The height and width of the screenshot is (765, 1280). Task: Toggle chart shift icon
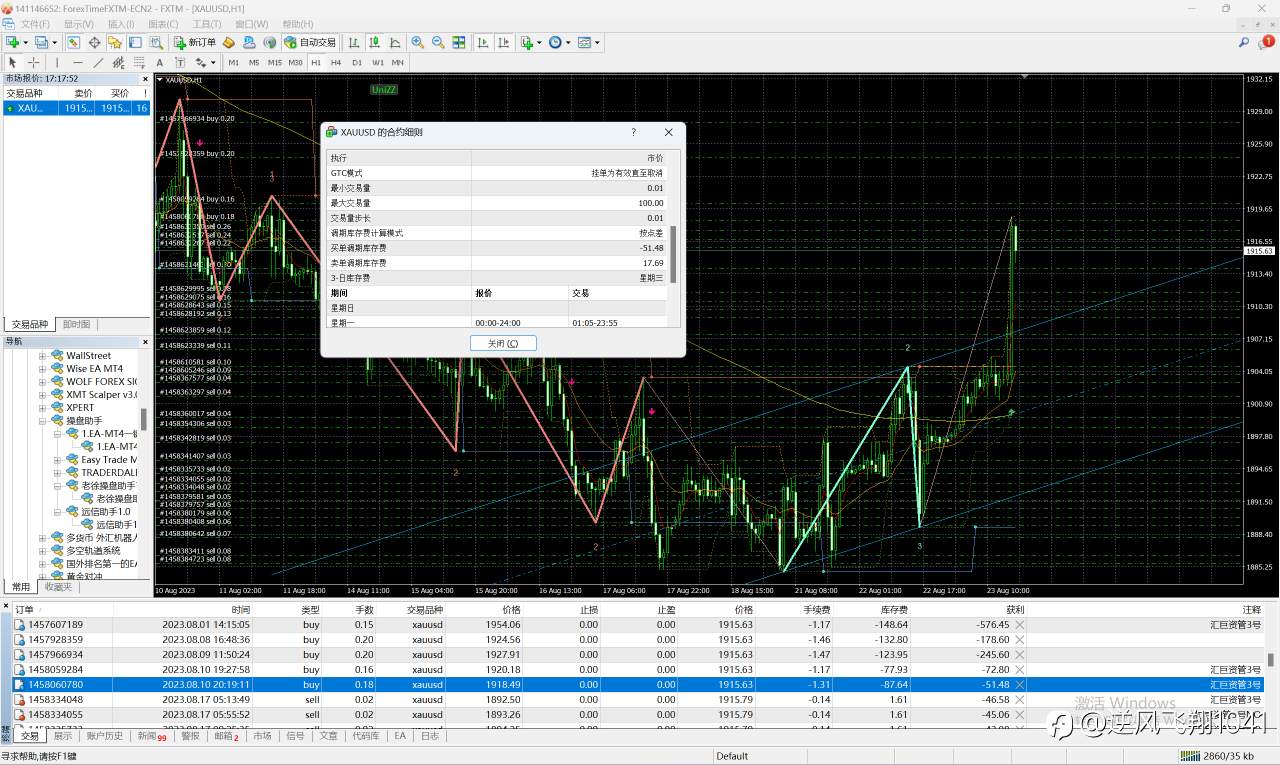click(x=504, y=42)
